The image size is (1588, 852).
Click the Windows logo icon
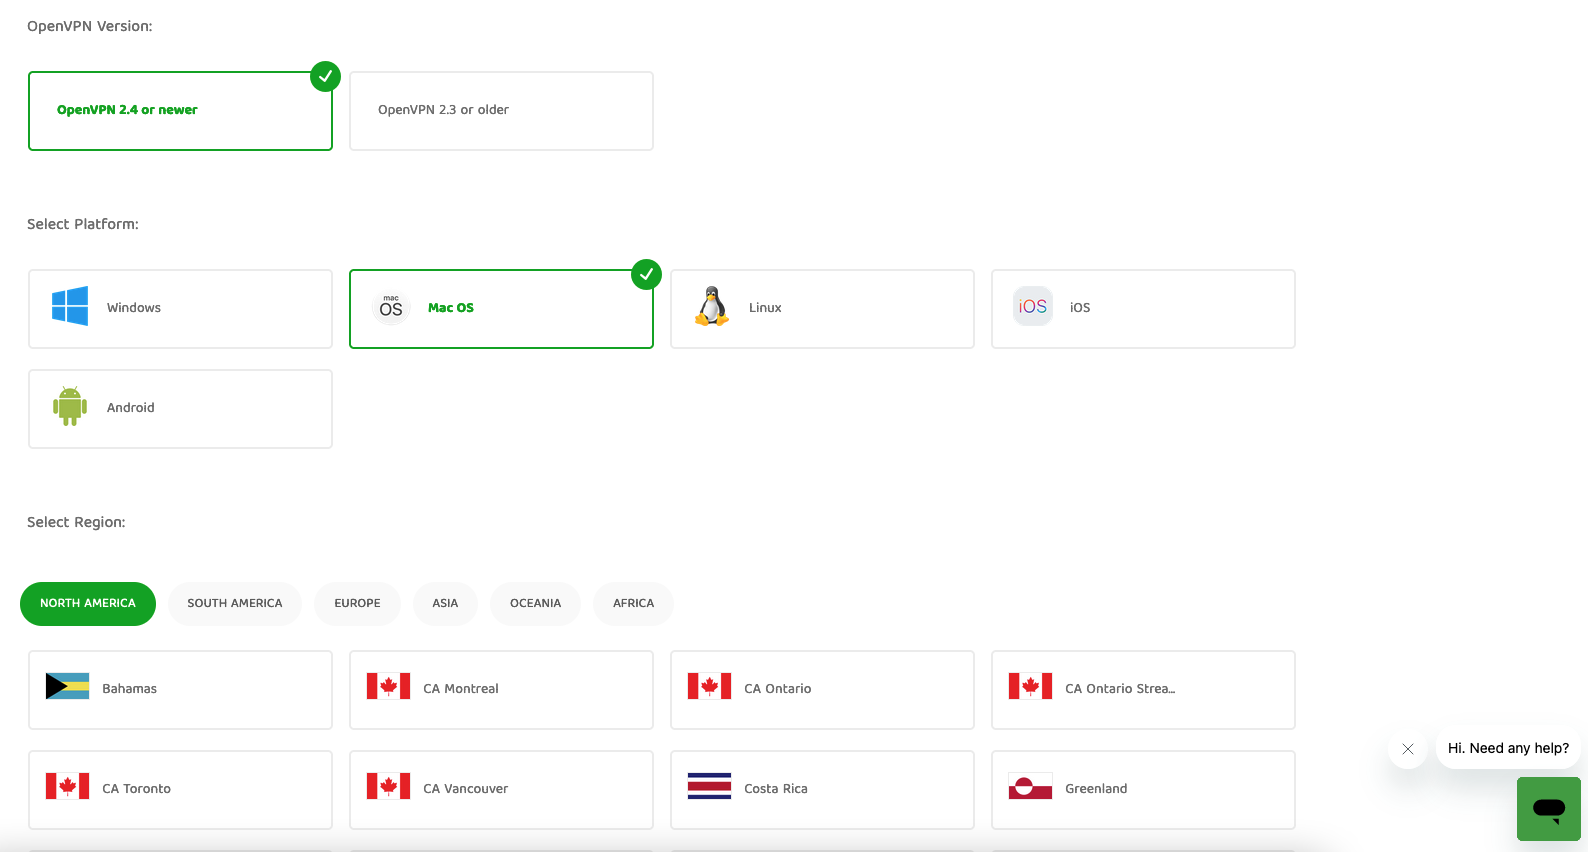tap(70, 306)
